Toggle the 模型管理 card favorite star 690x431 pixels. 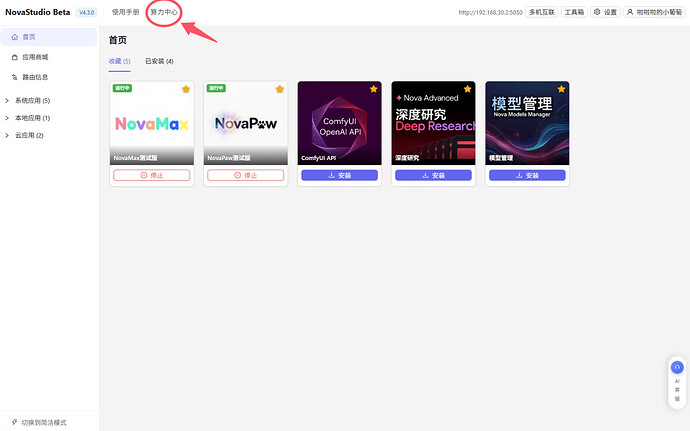[562, 89]
